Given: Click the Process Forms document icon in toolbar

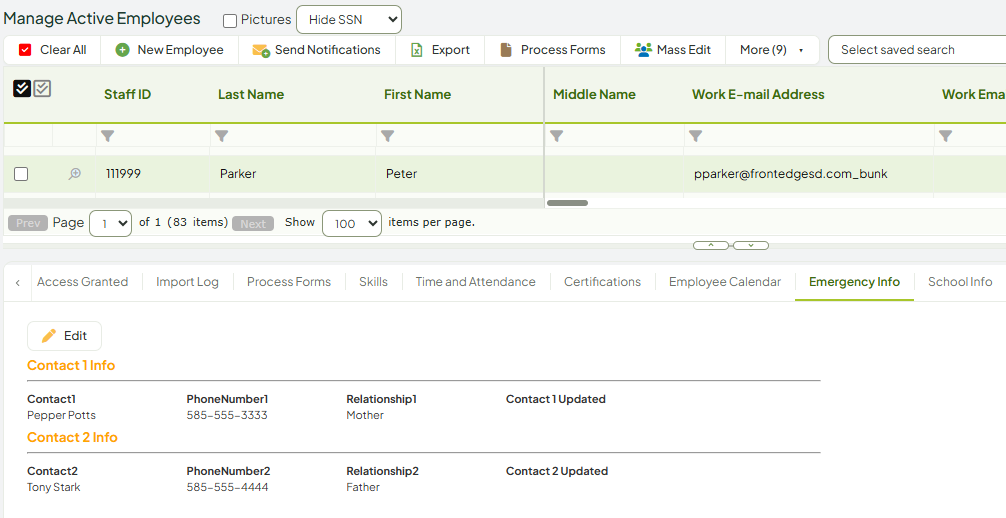Looking at the screenshot, I should point(506,50).
